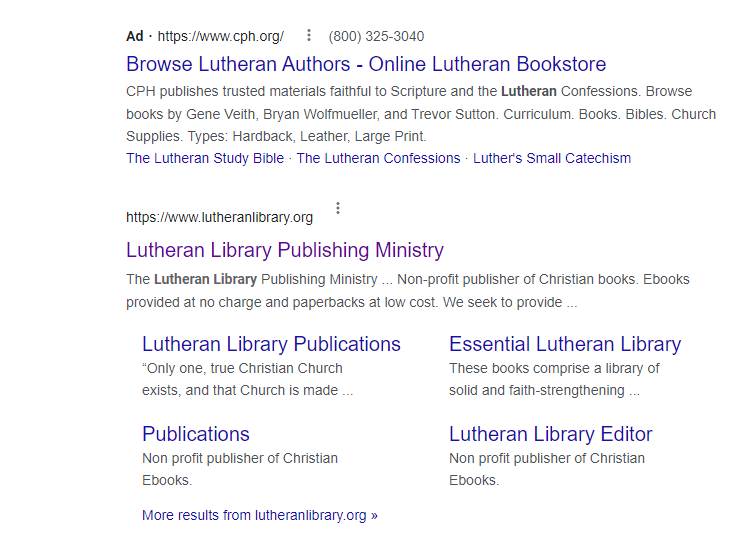The image size is (744, 555).
Task: Open Lutheran Library Publications sublink
Action: pyautogui.click(x=271, y=344)
